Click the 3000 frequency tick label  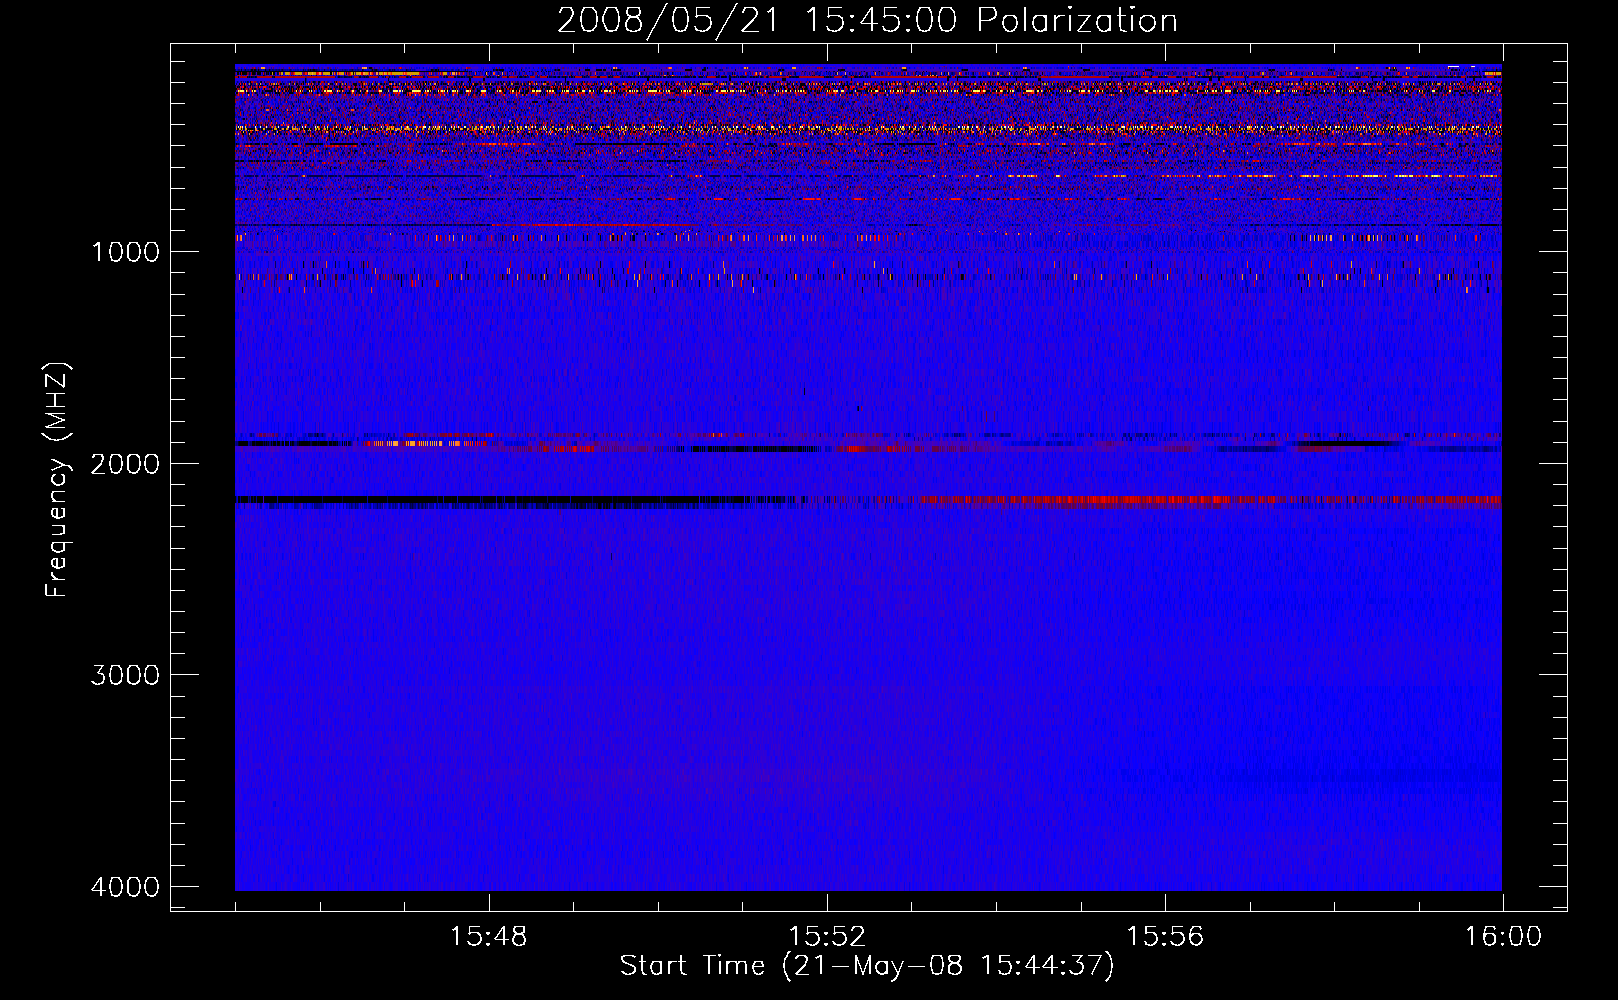(x=125, y=675)
